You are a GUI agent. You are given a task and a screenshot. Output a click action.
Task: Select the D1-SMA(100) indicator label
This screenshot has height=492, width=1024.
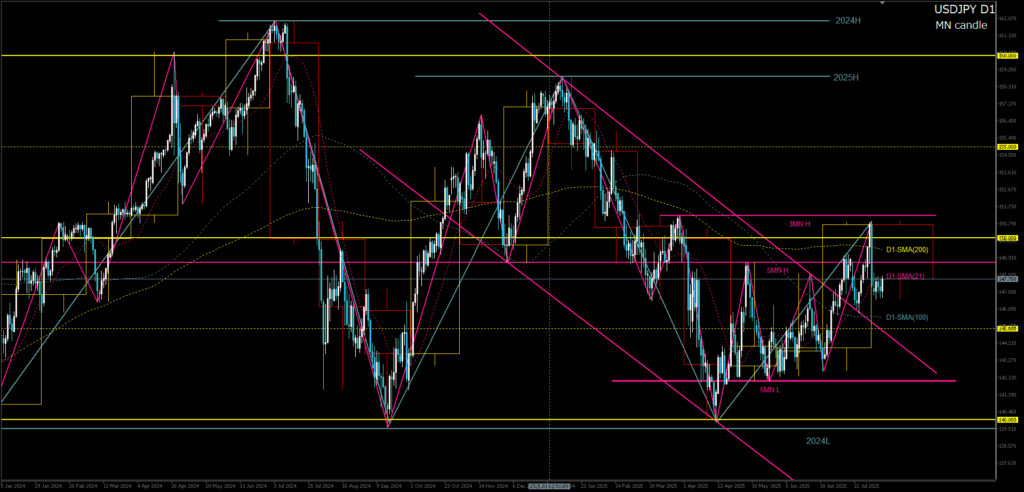coord(908,317)
